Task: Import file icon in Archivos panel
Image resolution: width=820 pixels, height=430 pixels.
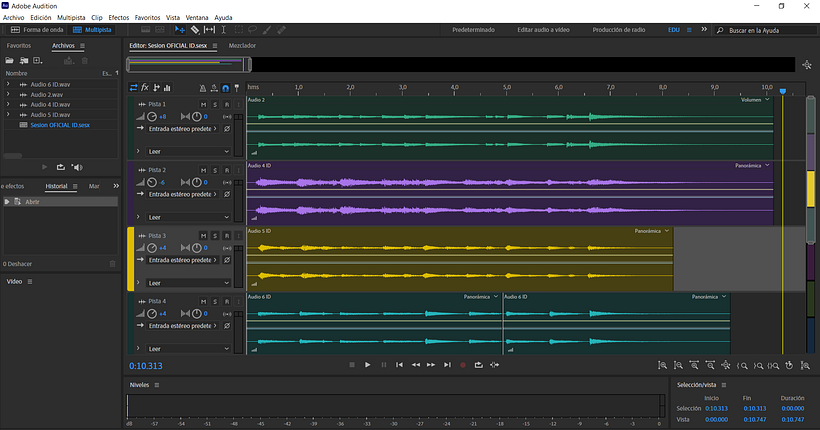Action: (x=24, y=61)
